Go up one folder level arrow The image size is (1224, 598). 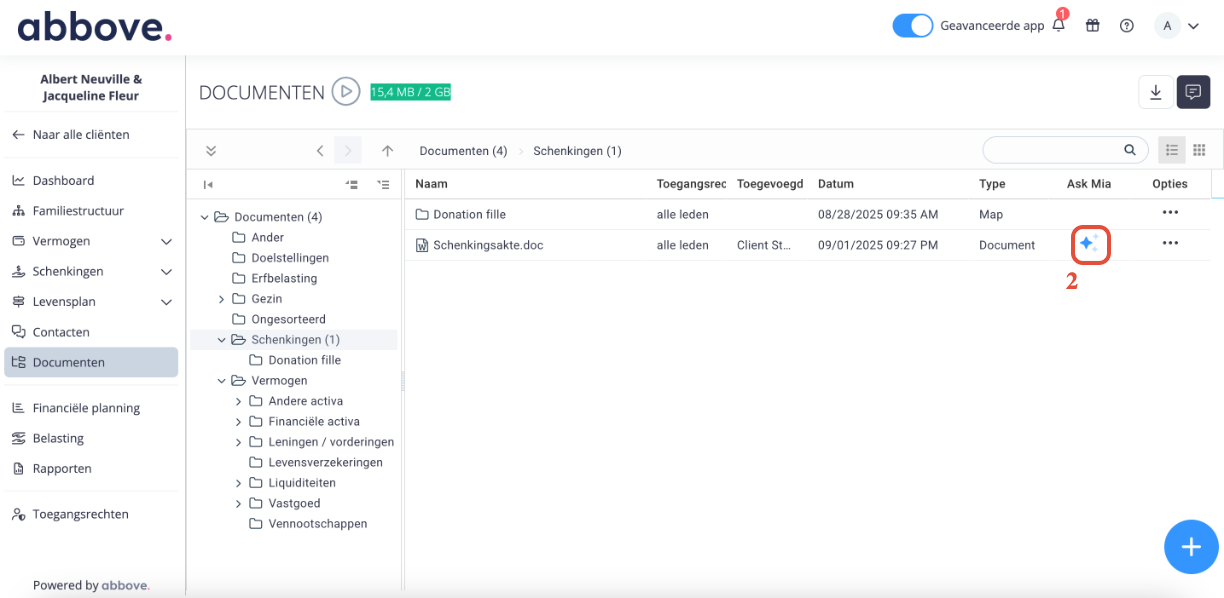[387, 150]
